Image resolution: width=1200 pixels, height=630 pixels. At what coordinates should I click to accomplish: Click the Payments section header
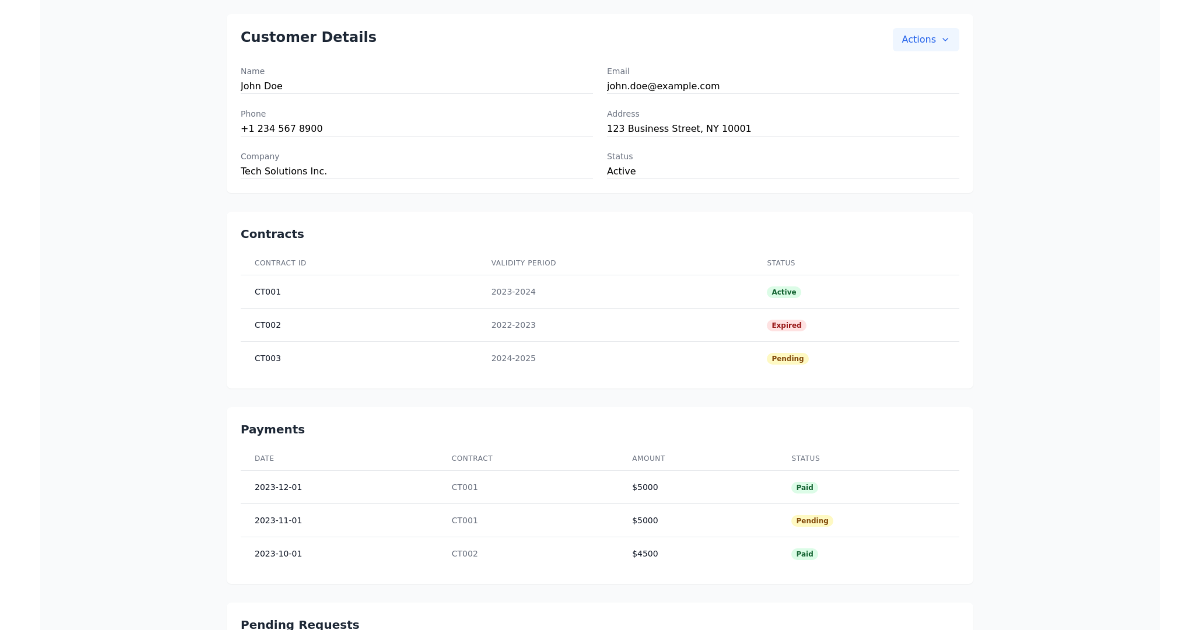pos(272,429)
